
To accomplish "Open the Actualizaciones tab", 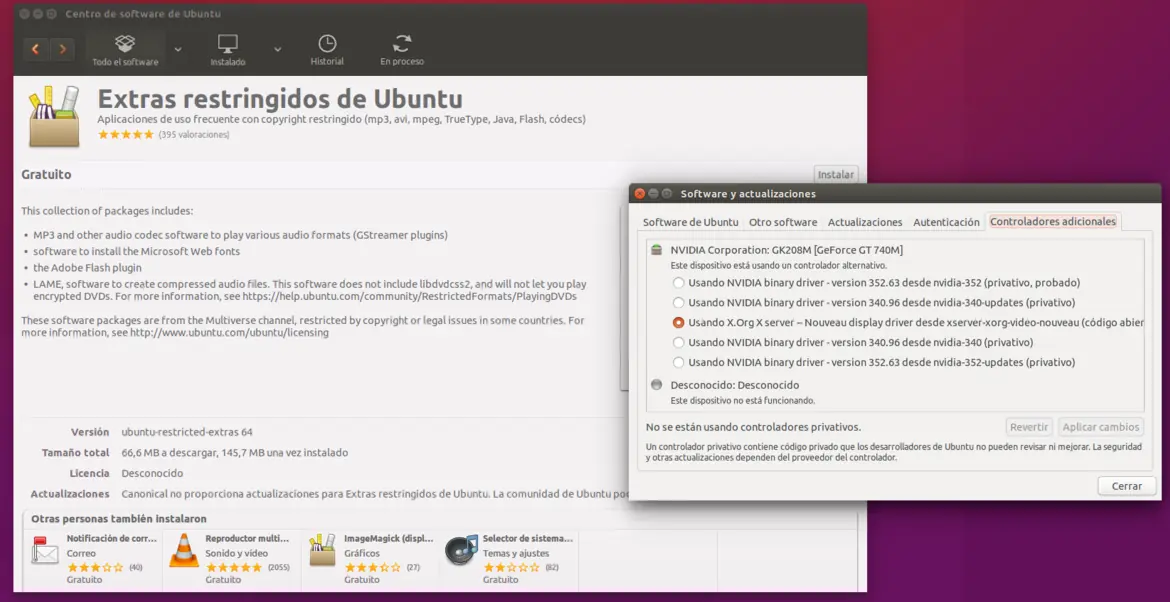I will (865, 222).
